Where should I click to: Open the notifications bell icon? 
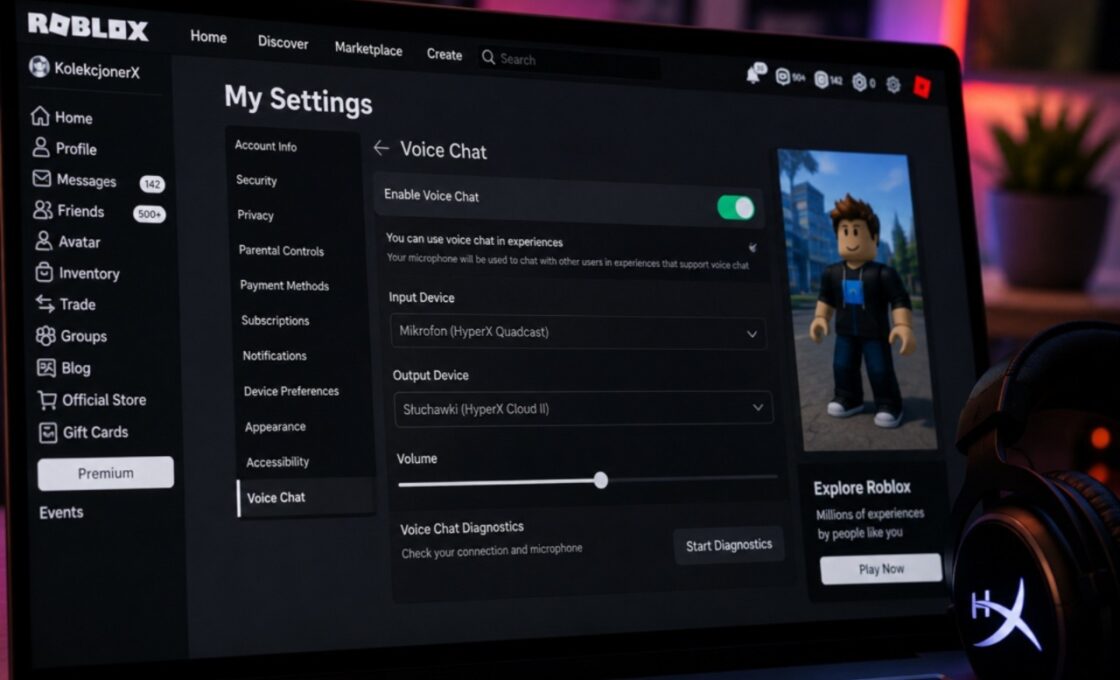[x=754, y=74]
